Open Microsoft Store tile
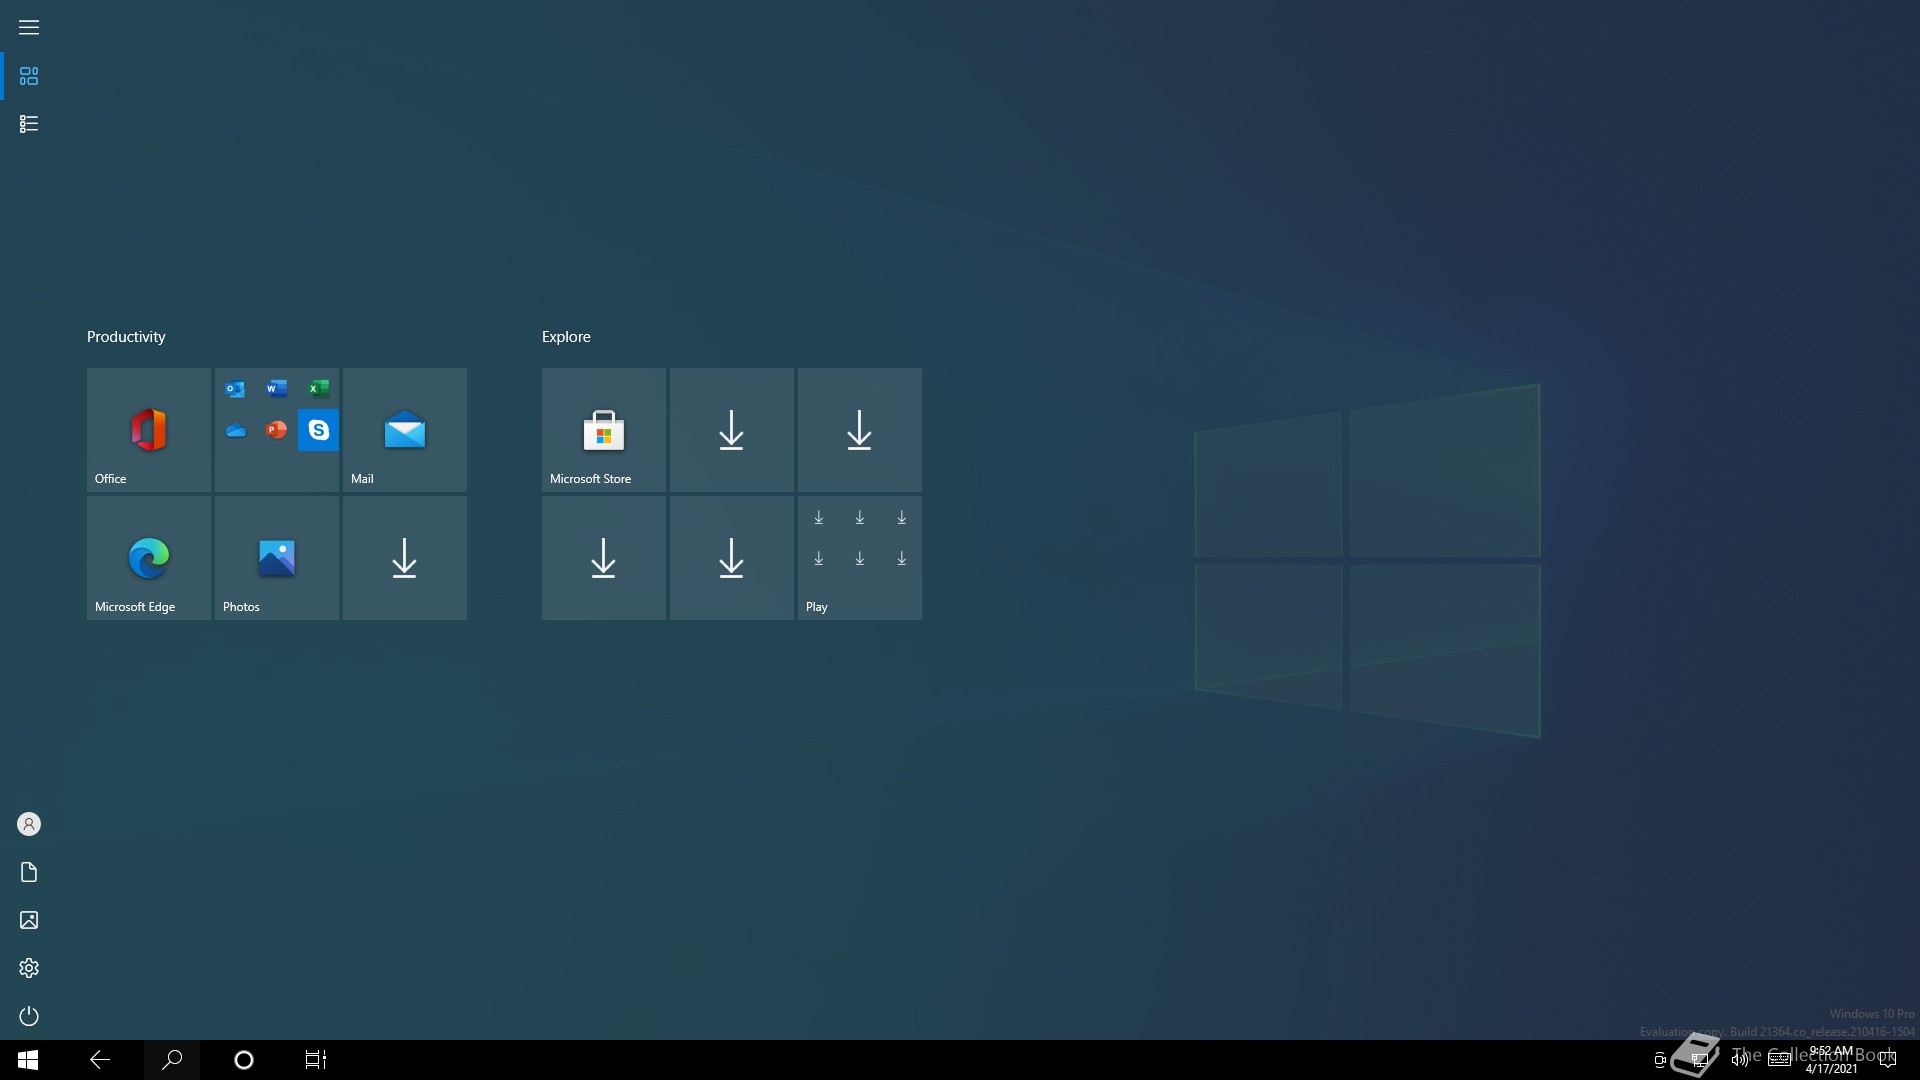 [603, 430]
